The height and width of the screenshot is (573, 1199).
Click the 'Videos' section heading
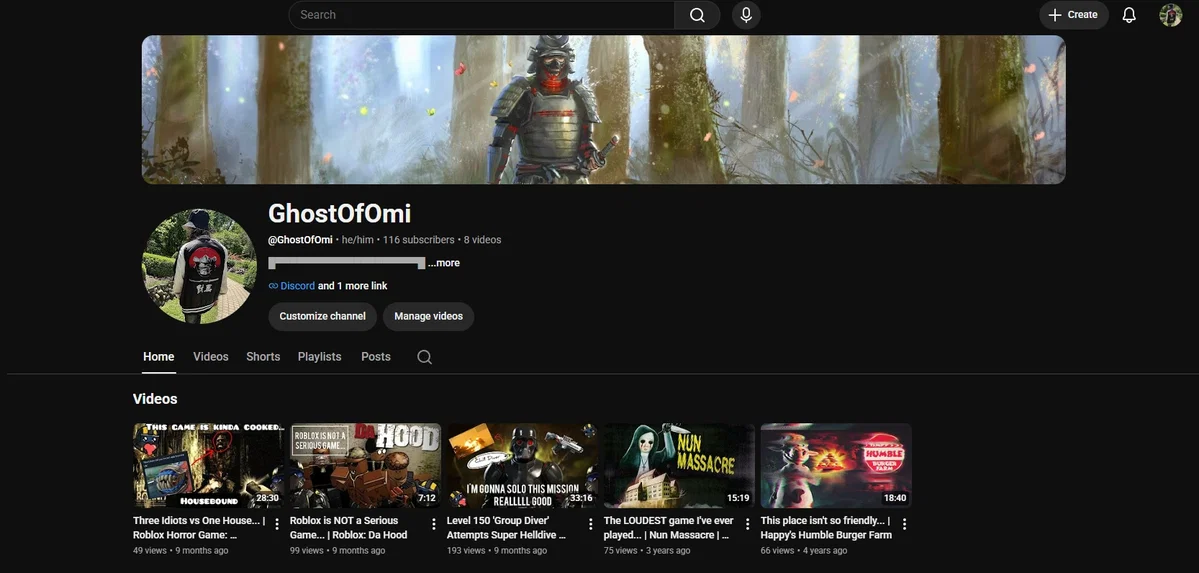(155, 399)
